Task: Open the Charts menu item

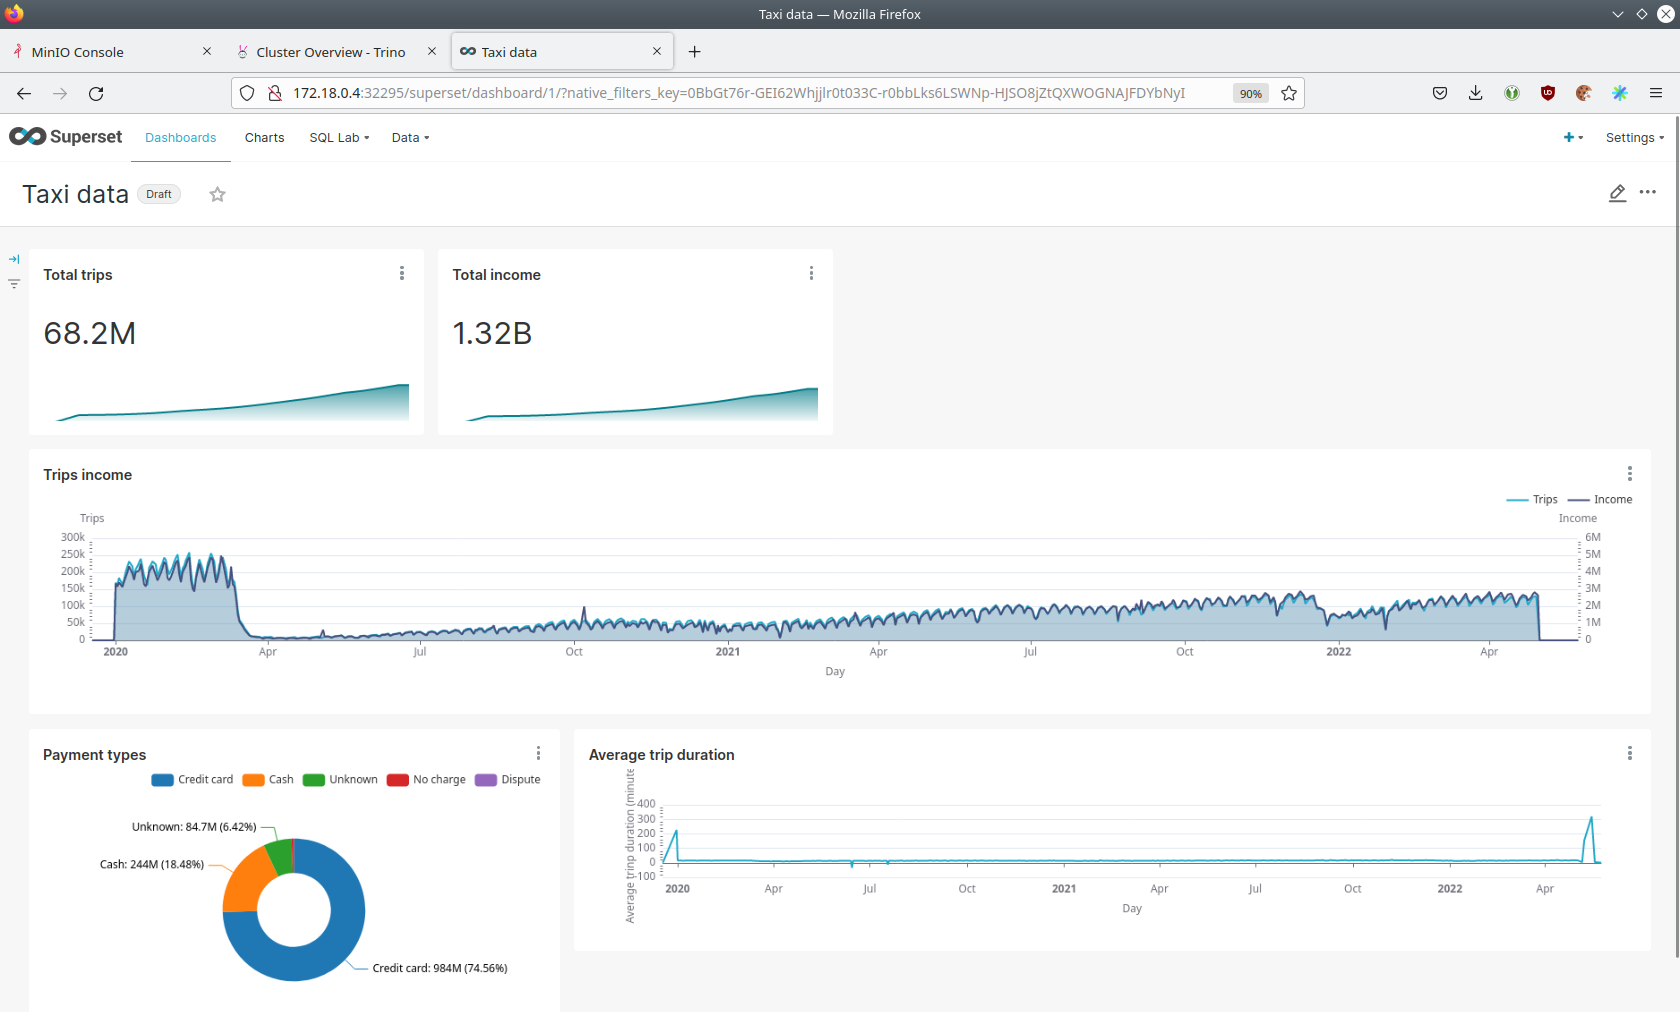Action: 264,138
